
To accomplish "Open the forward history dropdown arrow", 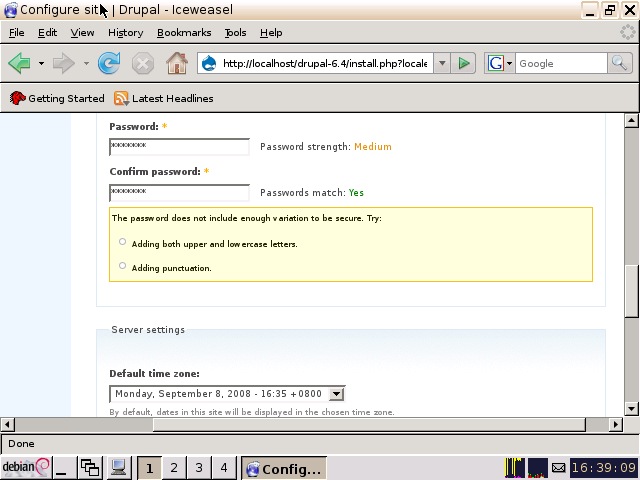I will click(x=86, y=64).
